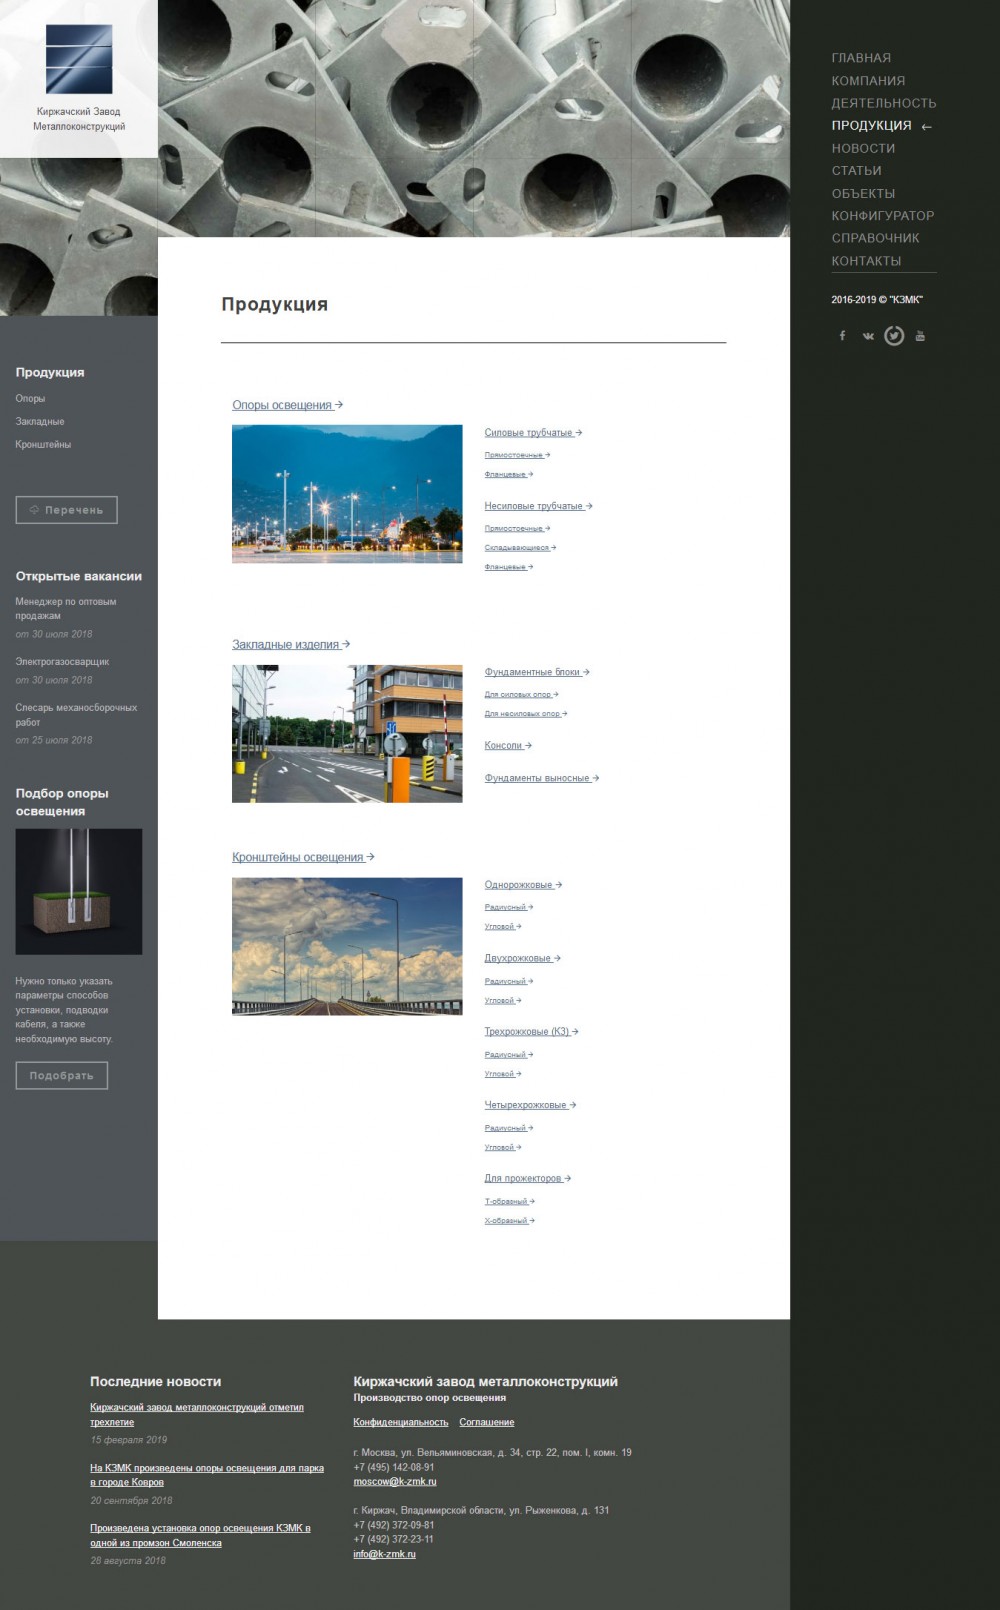1000x1610 pixels.
Task: Click the Перечень button
Action: (x=66, y=510)
